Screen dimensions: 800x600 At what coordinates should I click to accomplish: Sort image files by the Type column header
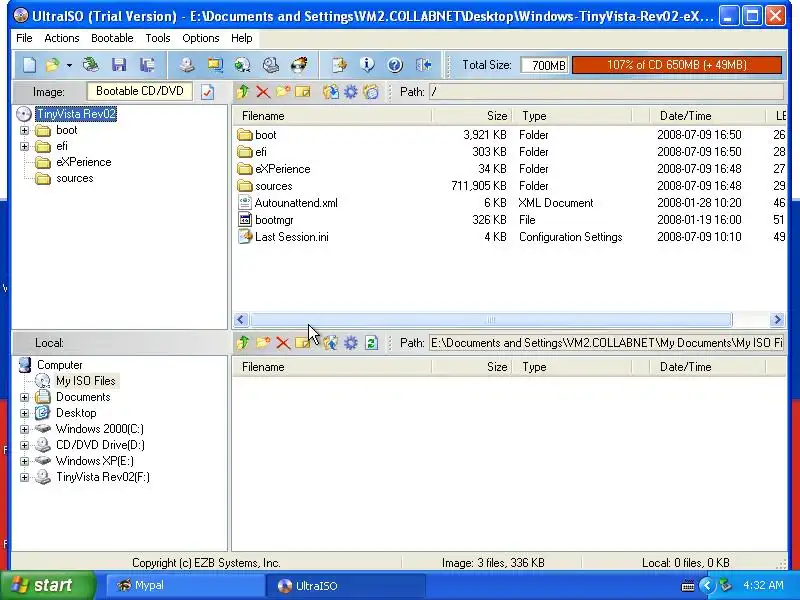pyautogui.click(x=572, y=116)
